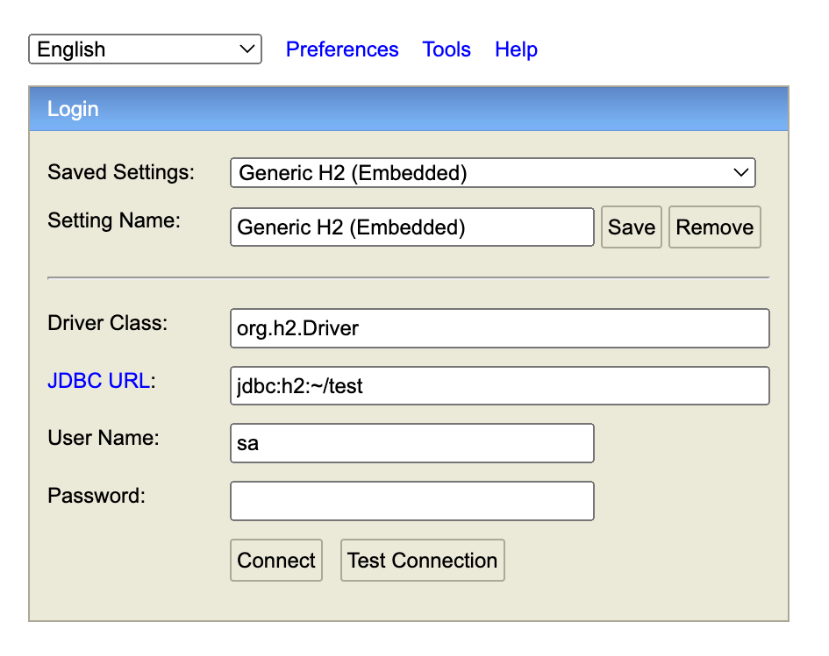
Task: Click the Connect button
Action: [276, 560]
